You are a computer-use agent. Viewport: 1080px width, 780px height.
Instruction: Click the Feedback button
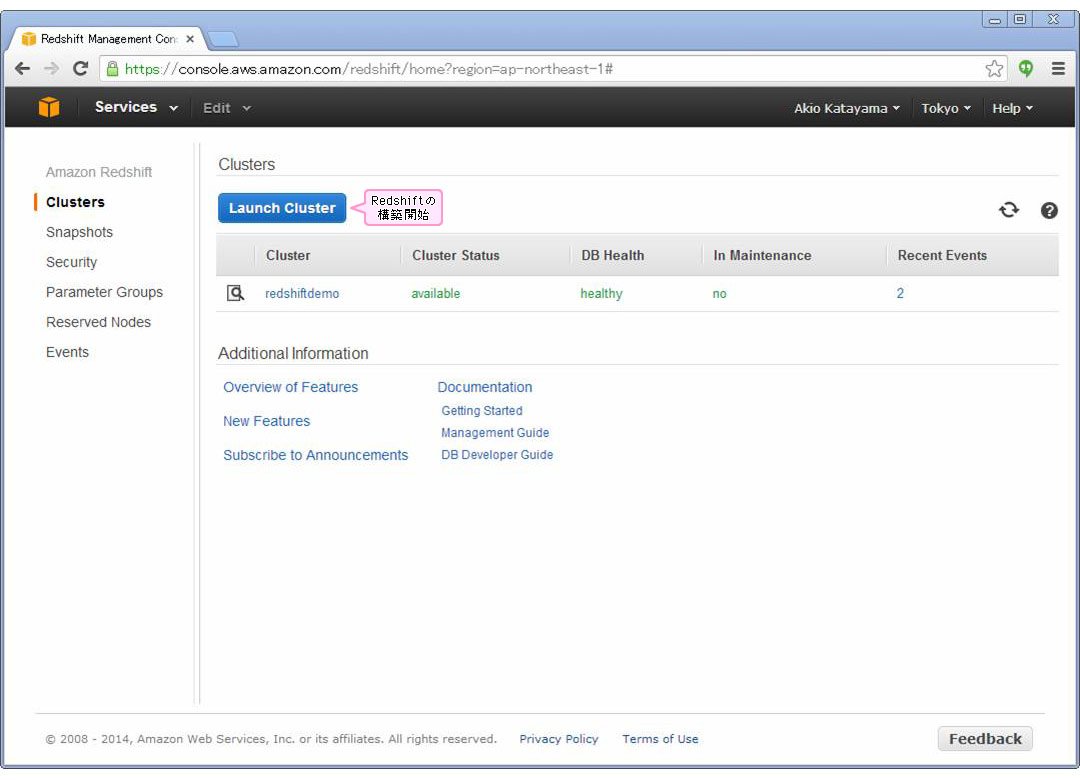(985, 739)
